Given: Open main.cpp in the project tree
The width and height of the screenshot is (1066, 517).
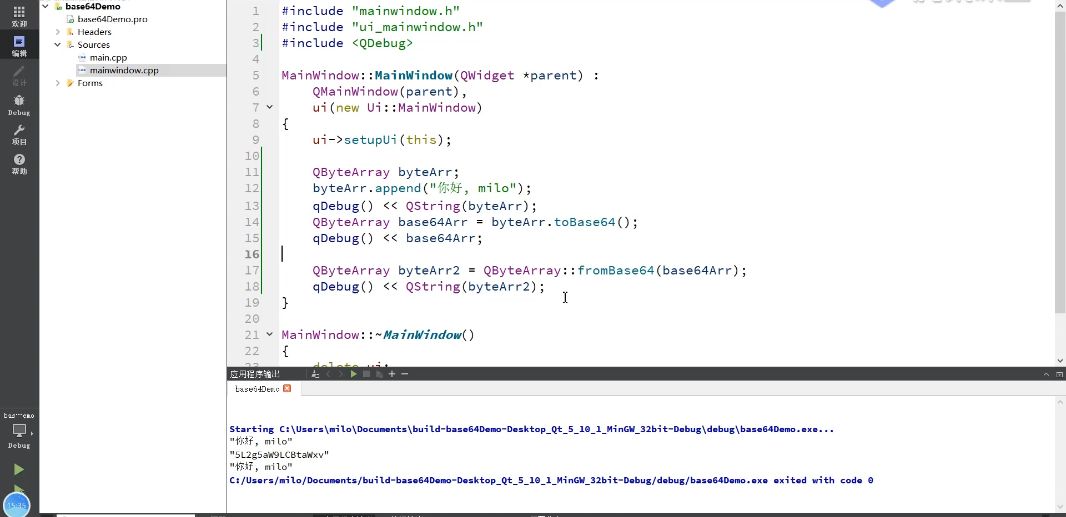Looking at the screenshot, I should 108,58.
